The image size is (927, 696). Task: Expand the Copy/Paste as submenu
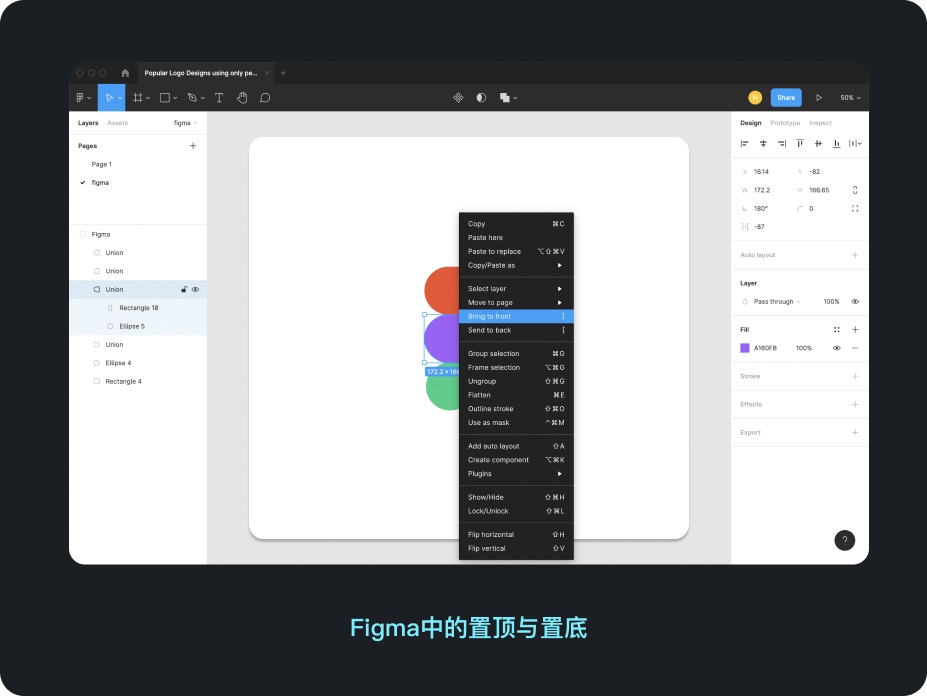click(x=515, y=266)
